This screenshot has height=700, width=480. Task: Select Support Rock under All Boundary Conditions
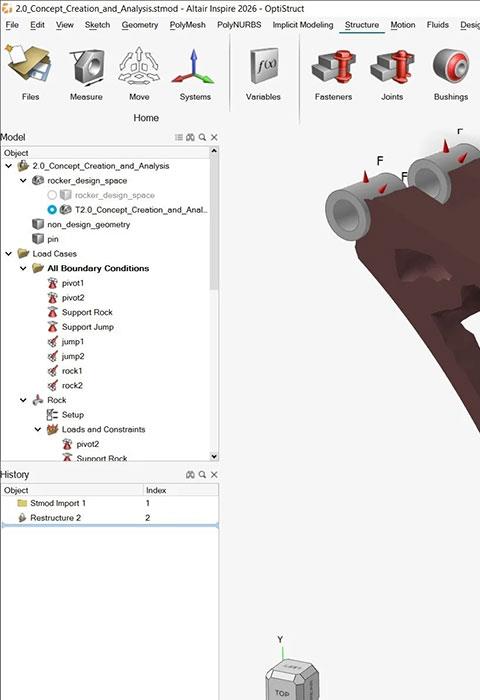(x=87, y=312)
